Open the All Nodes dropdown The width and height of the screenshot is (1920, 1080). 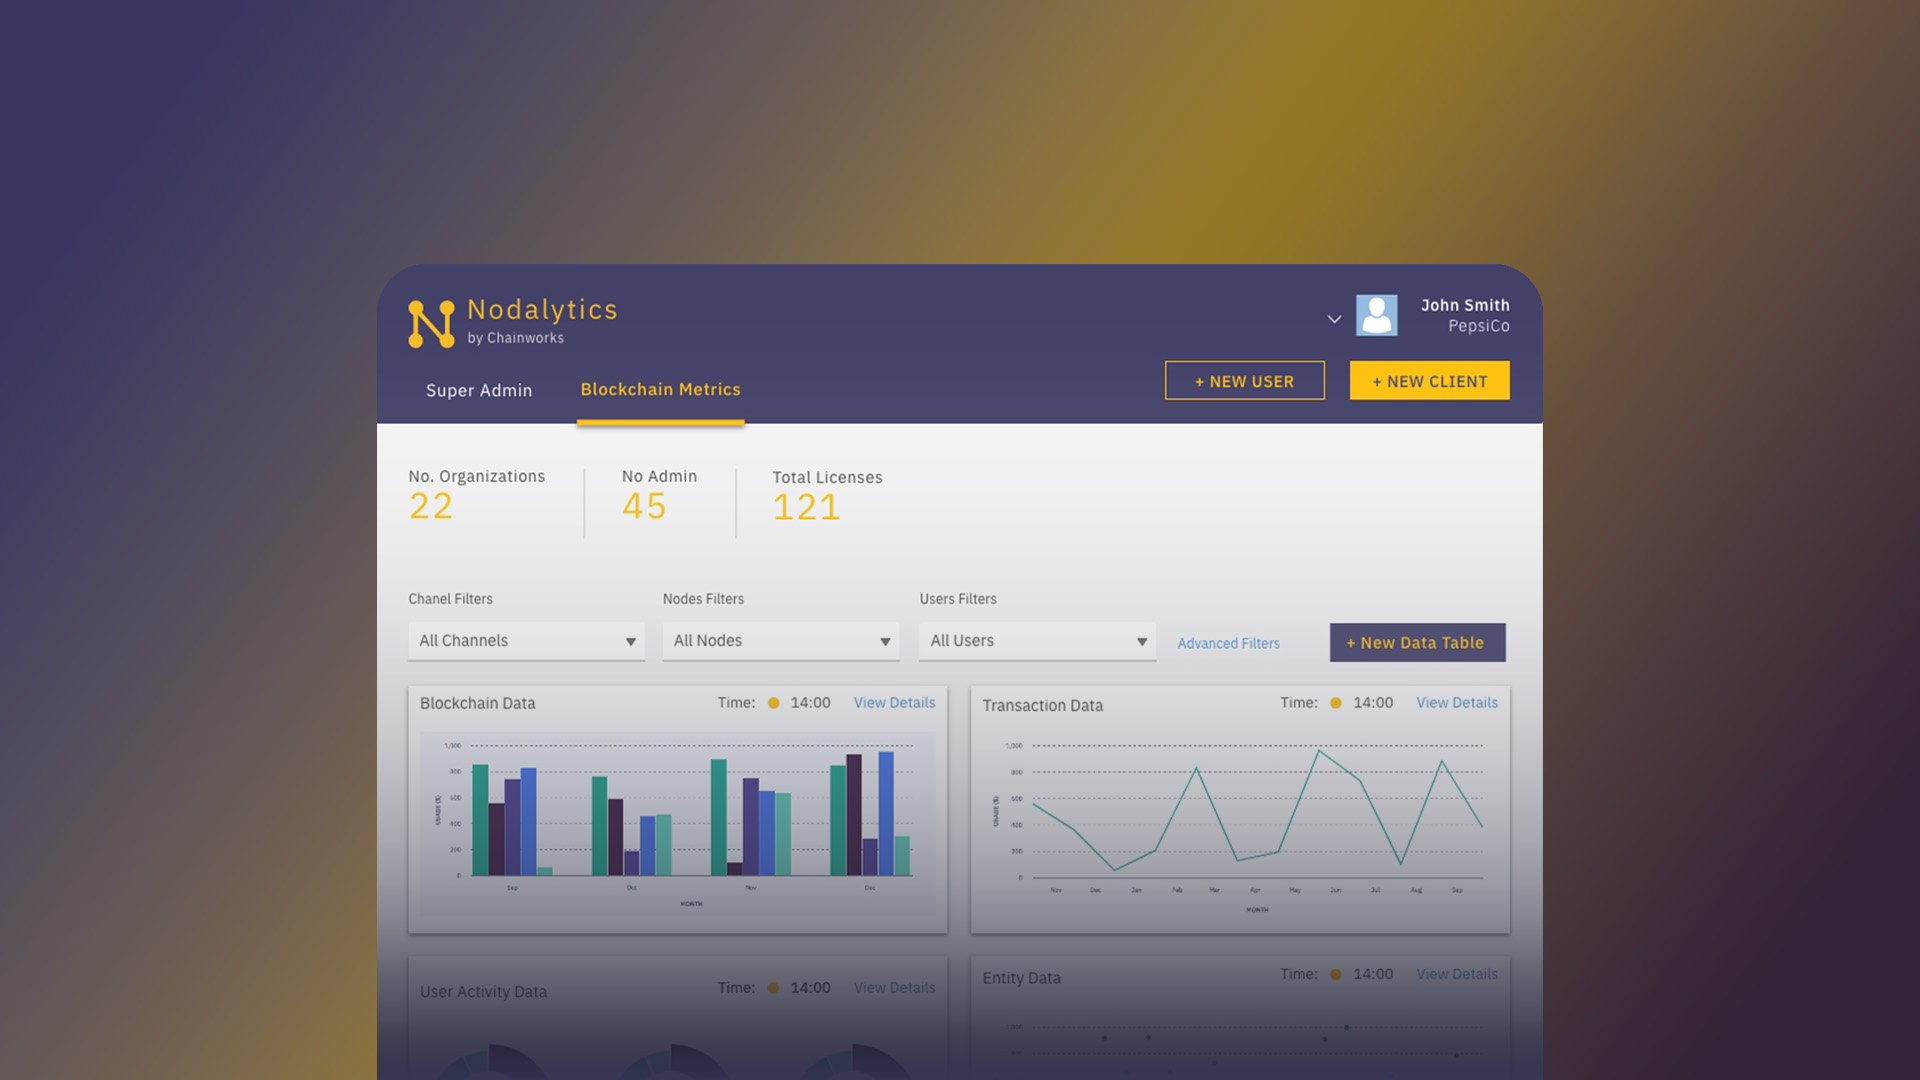(781, 641)
